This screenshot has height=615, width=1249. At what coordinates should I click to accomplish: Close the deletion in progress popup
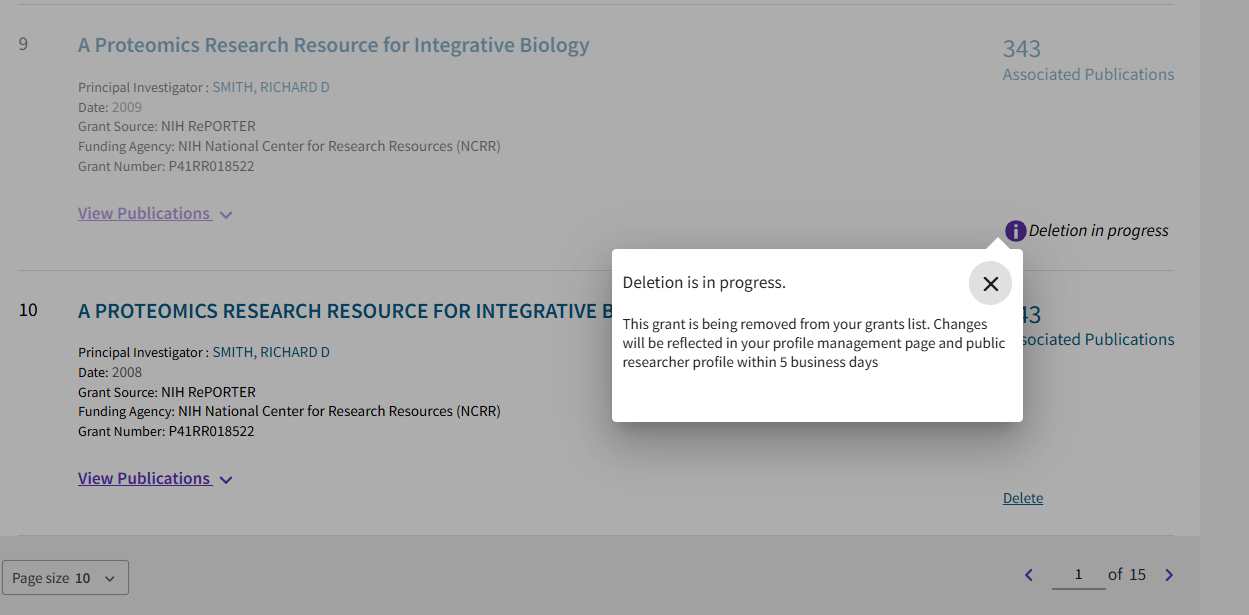(990, 284)
